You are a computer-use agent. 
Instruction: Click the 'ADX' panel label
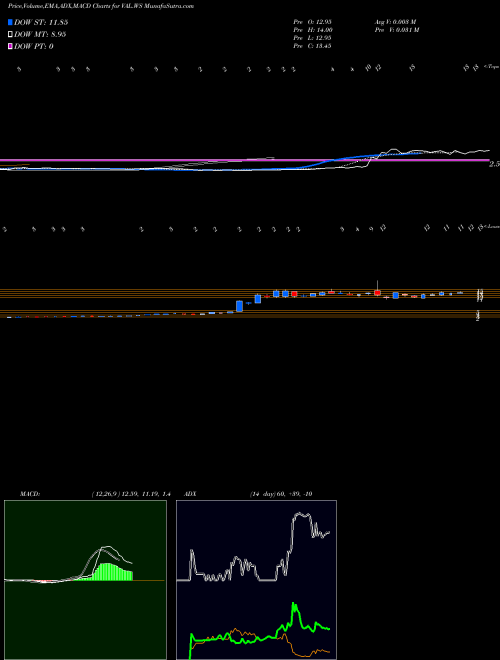click(x=191, y=494)
